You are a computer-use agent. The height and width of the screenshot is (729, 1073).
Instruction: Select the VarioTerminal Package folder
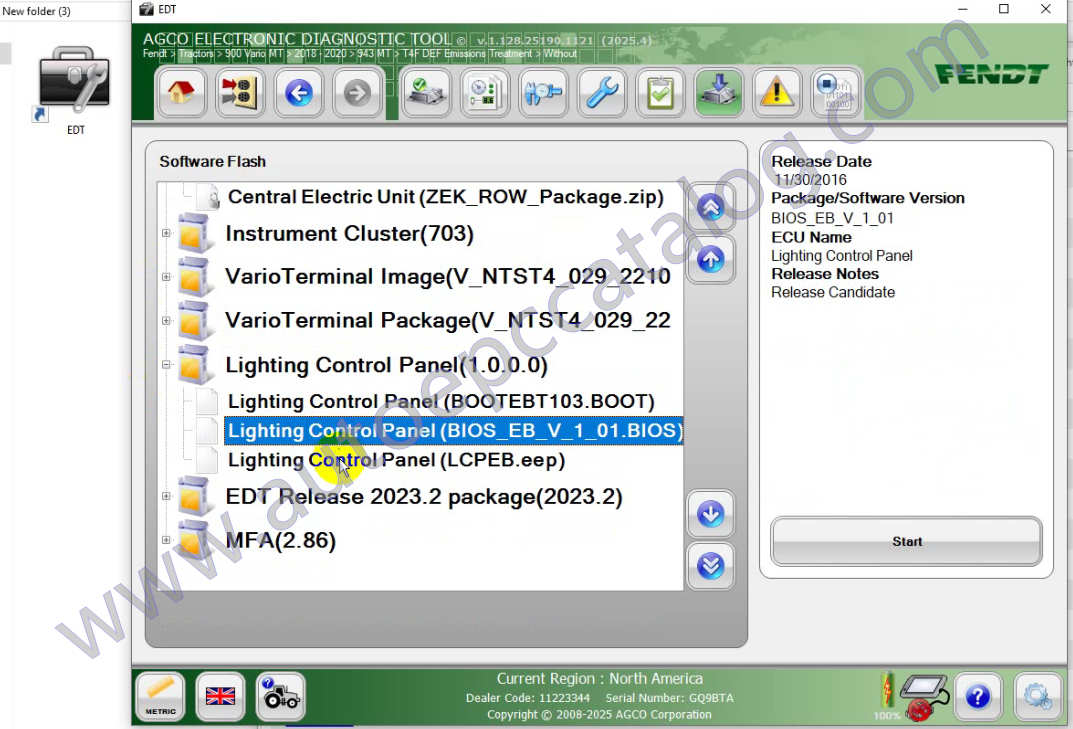coord(448,320)
